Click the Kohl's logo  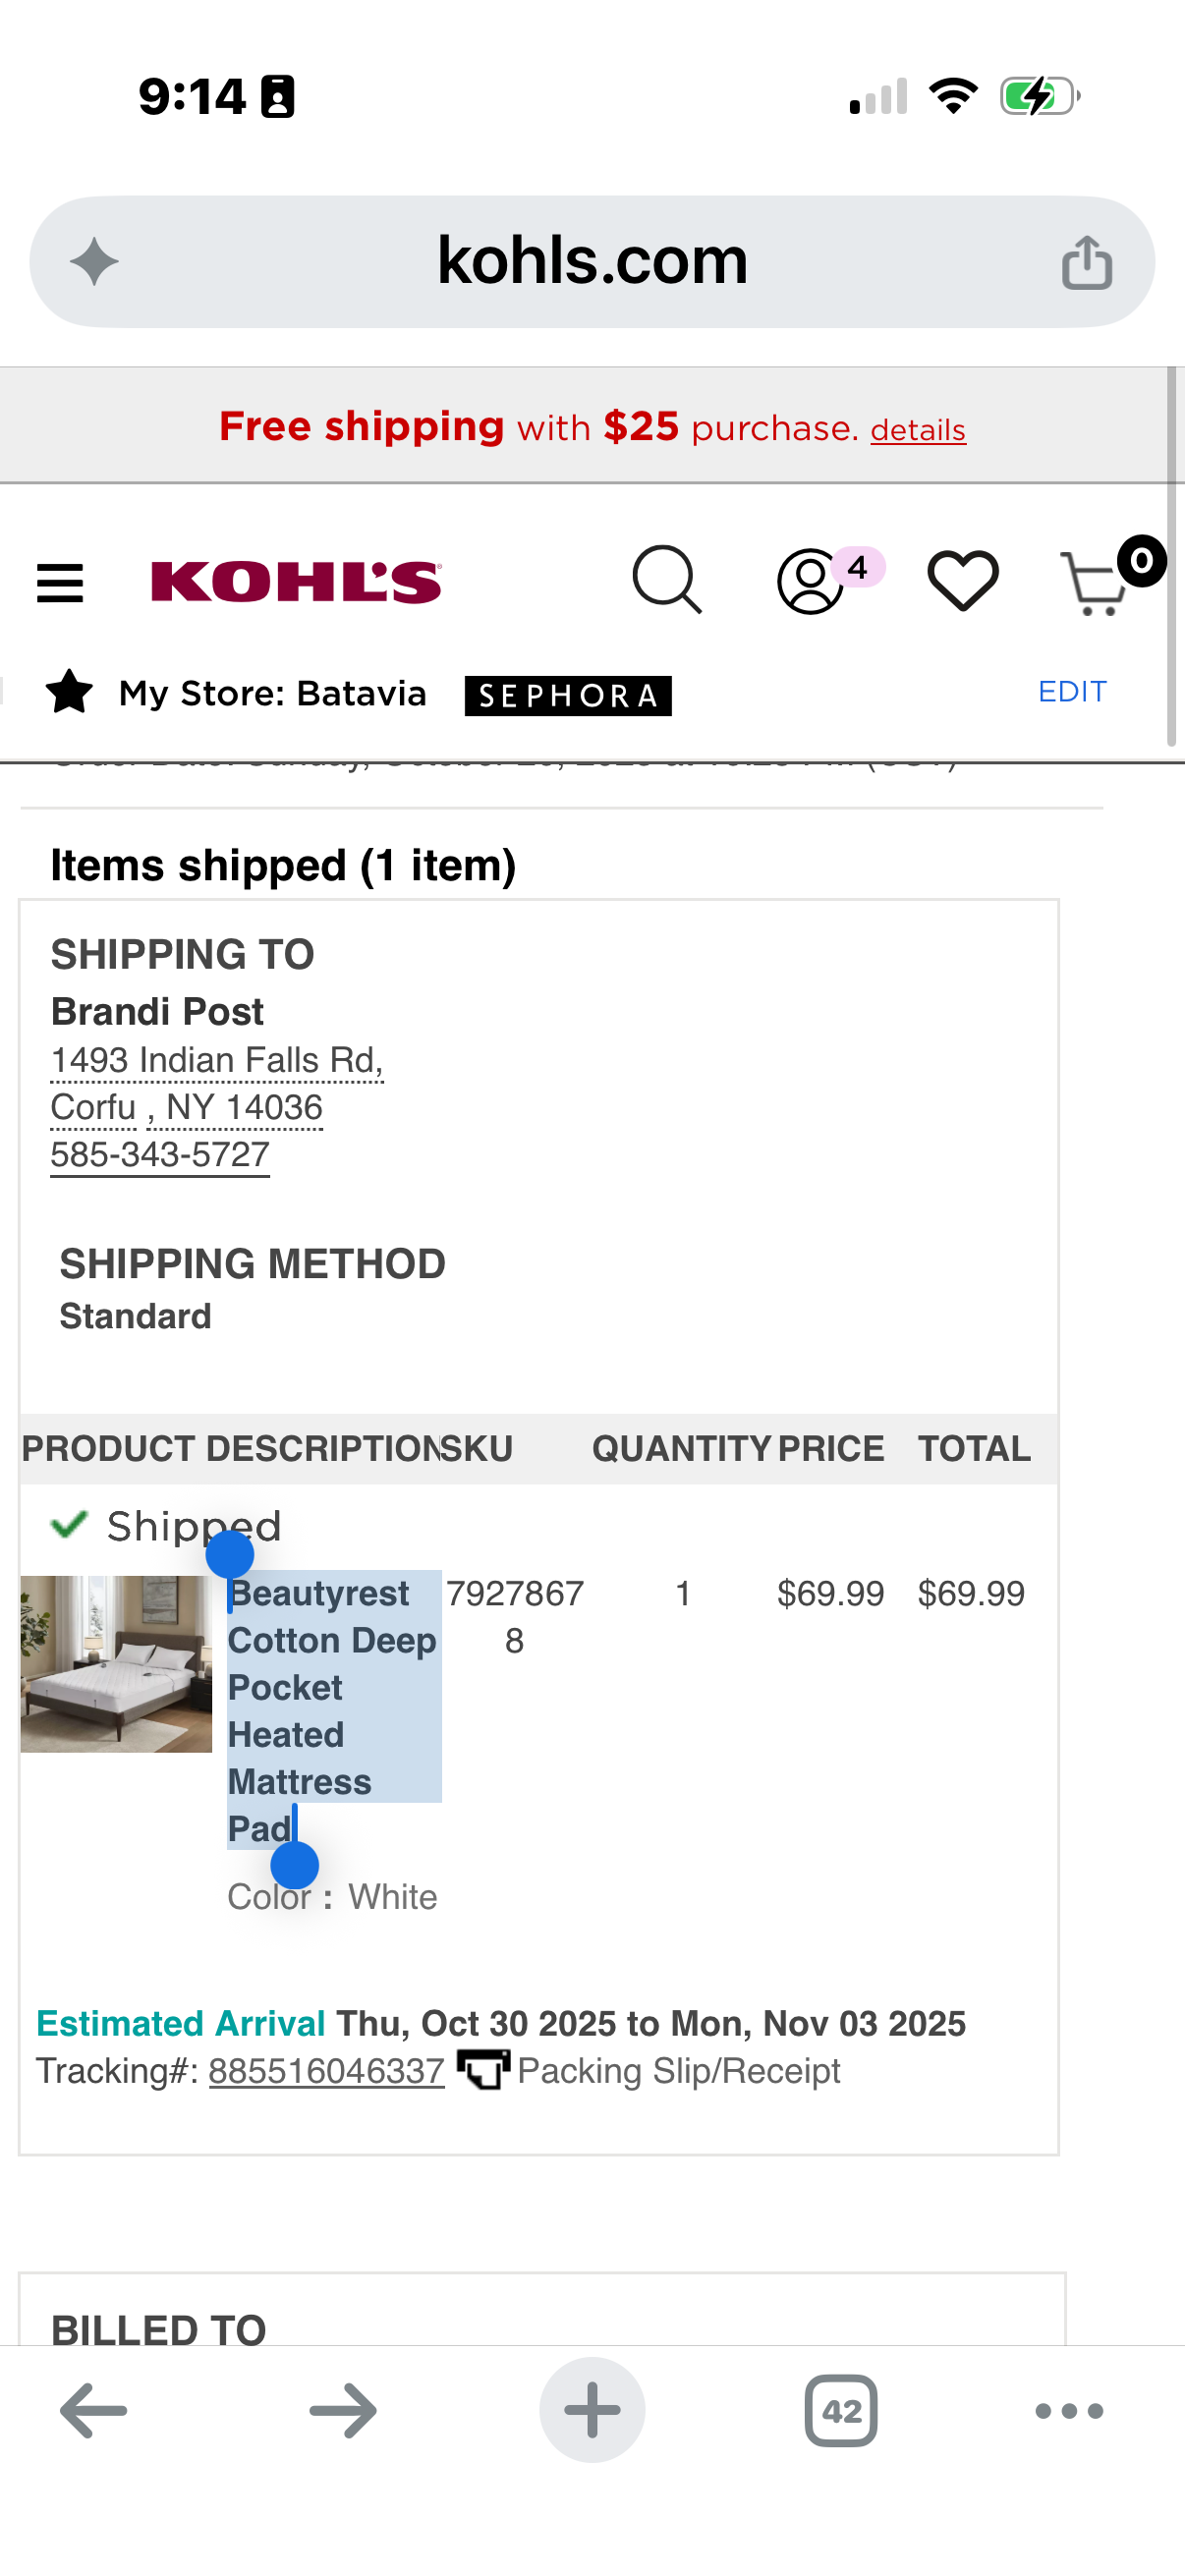pos(296,582)
